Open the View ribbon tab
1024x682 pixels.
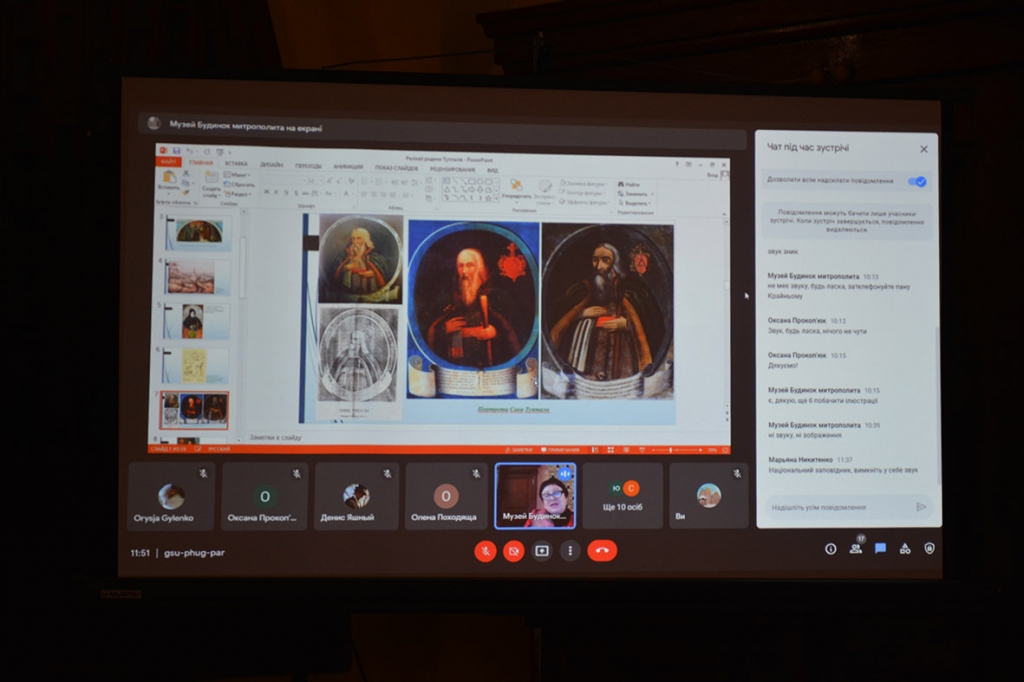tap(492, 170)
